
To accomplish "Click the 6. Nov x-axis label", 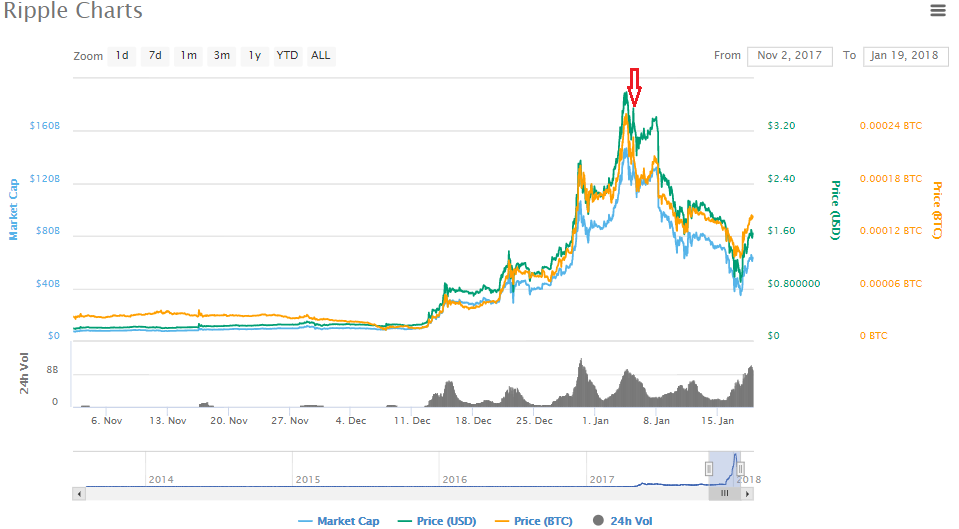I will [x=106, y=421].
